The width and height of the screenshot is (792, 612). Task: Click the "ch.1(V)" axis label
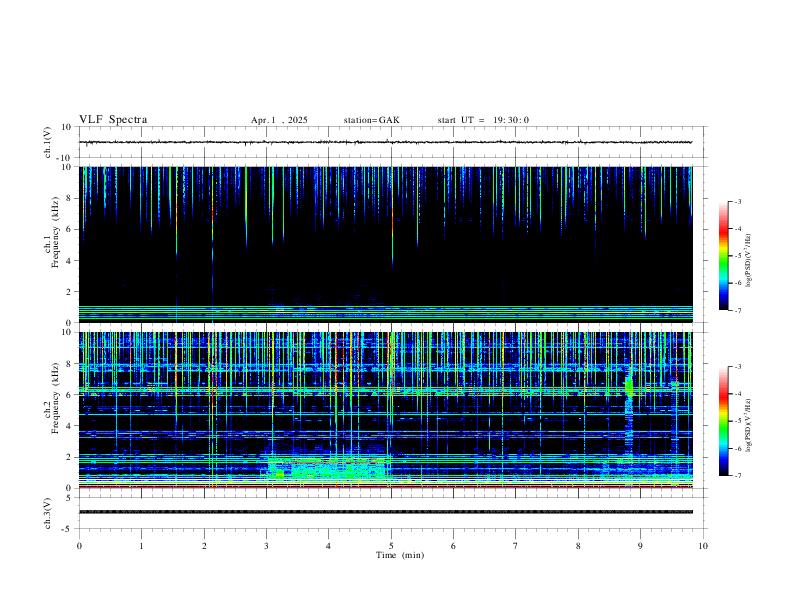point(48,142)
